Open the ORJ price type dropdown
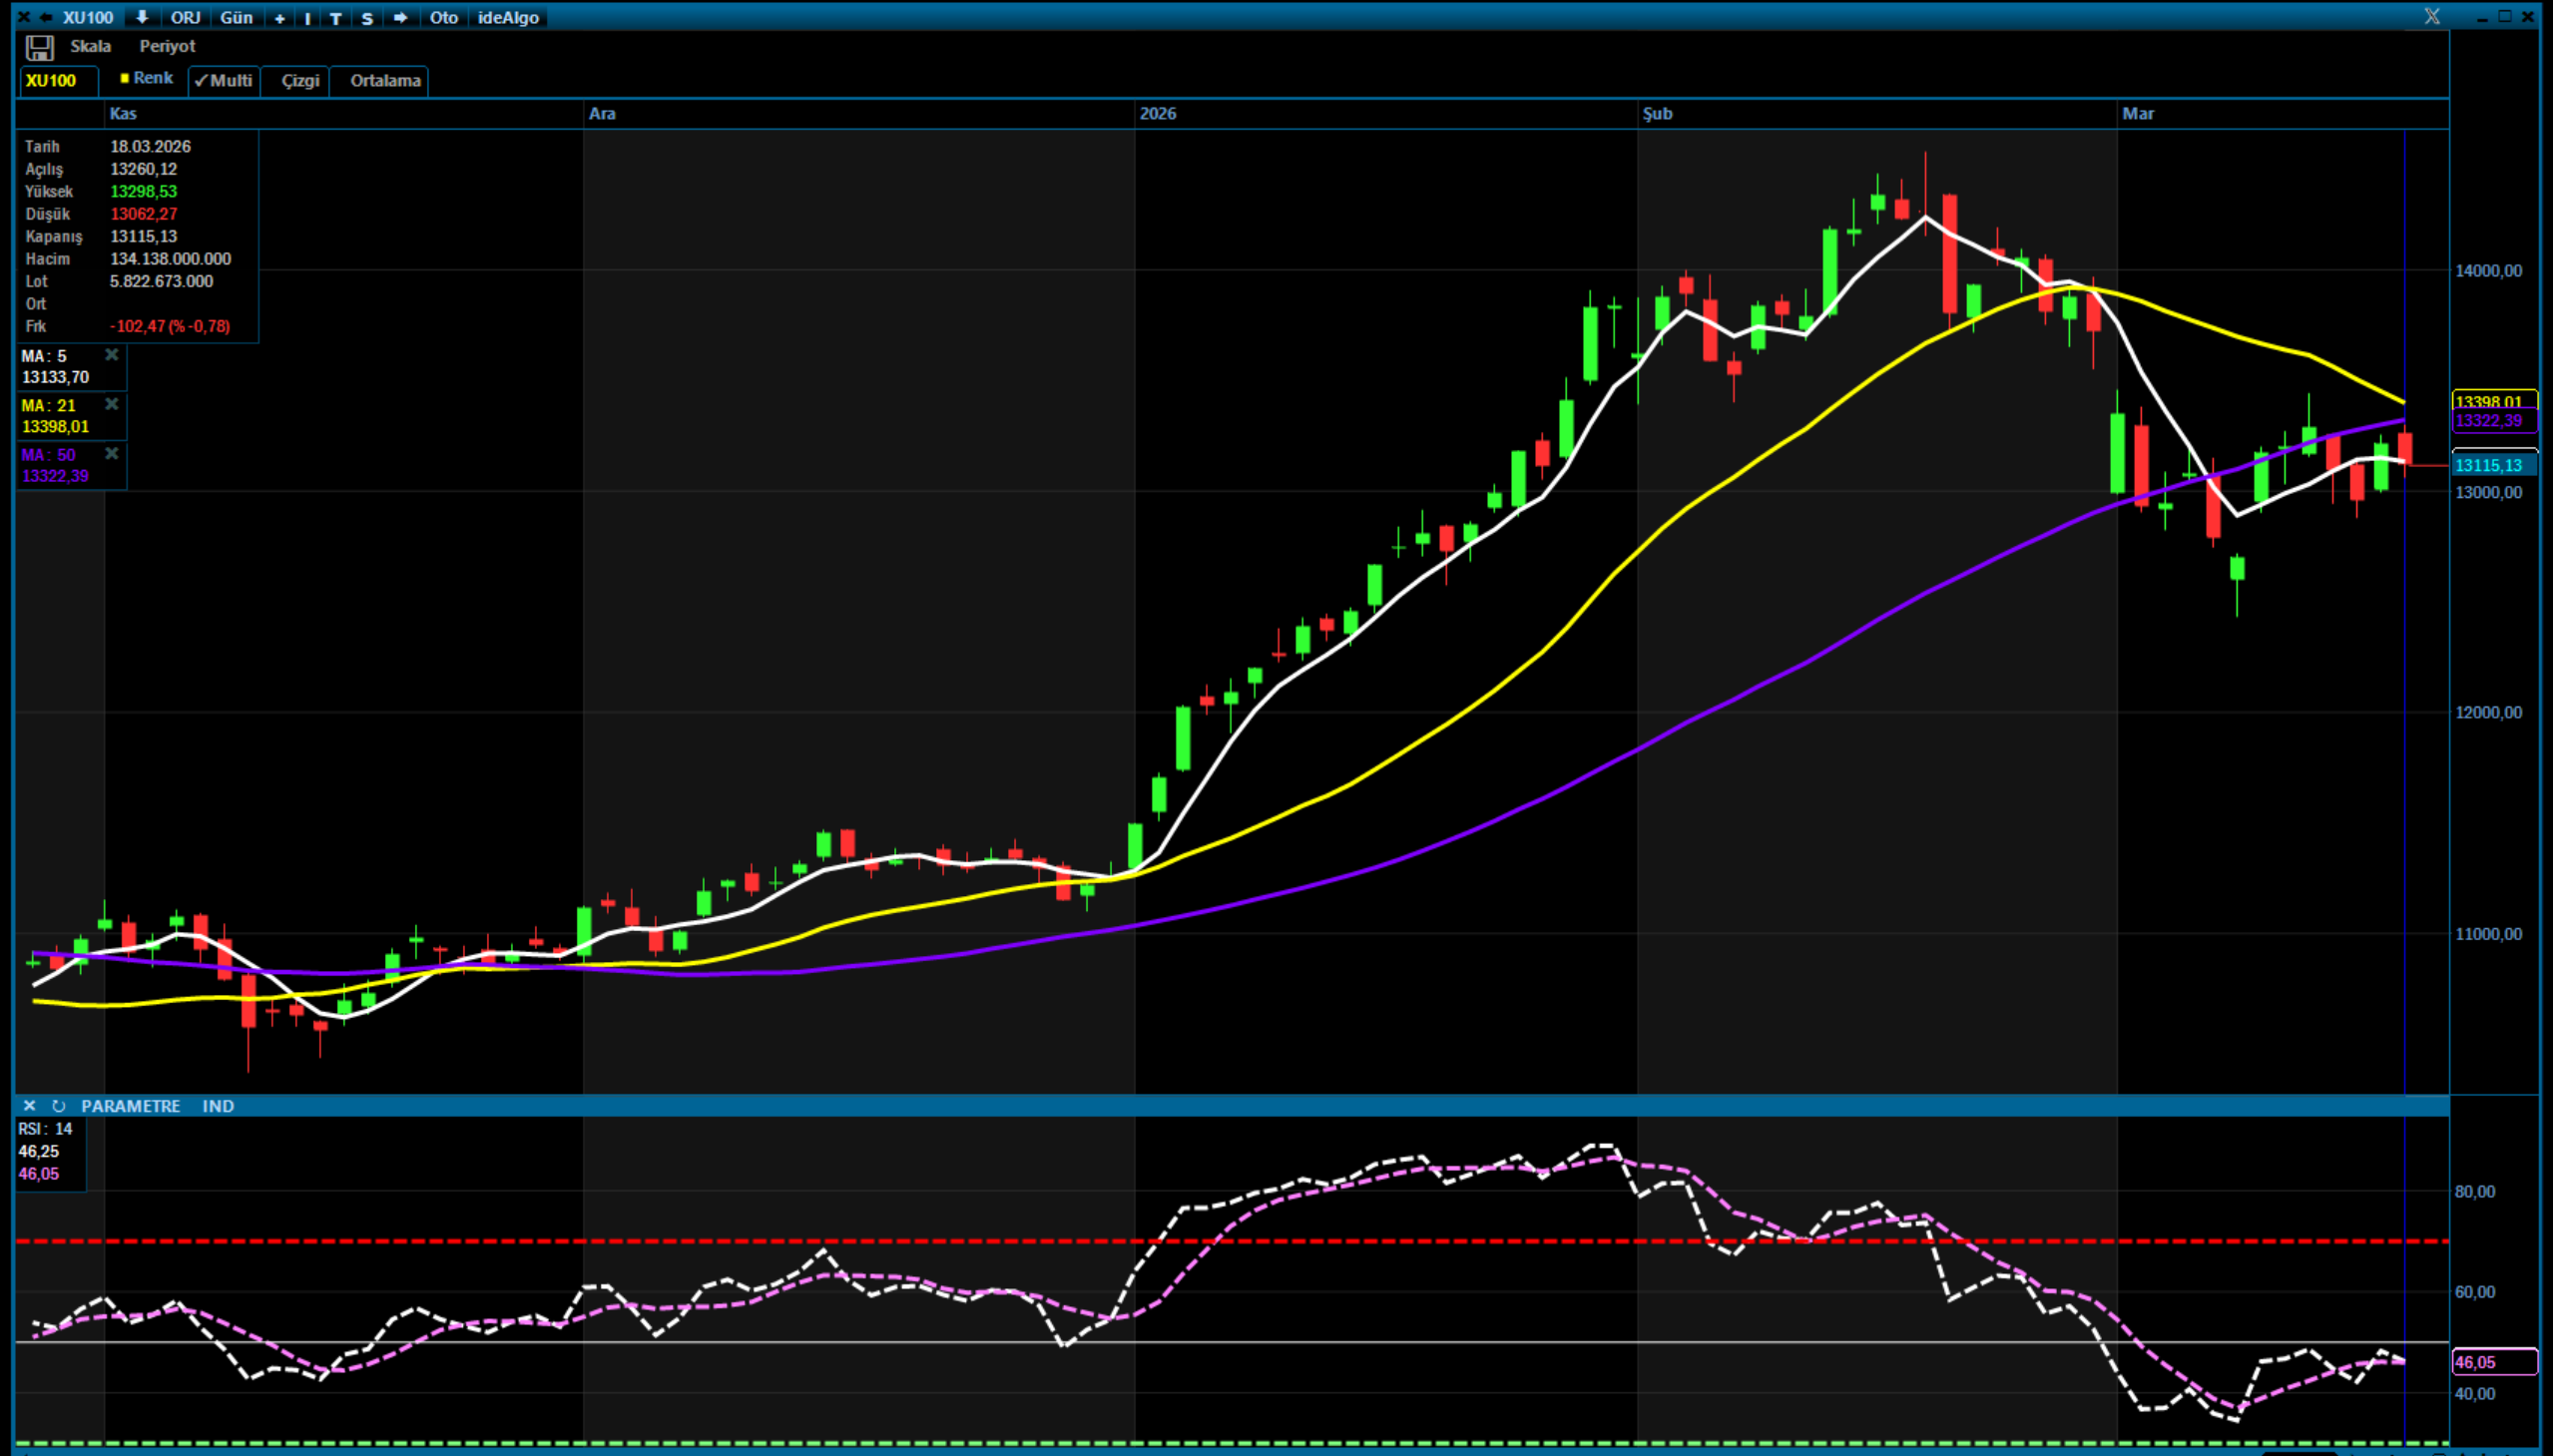The image size is (2553, 1456). [x=185, y=17]
